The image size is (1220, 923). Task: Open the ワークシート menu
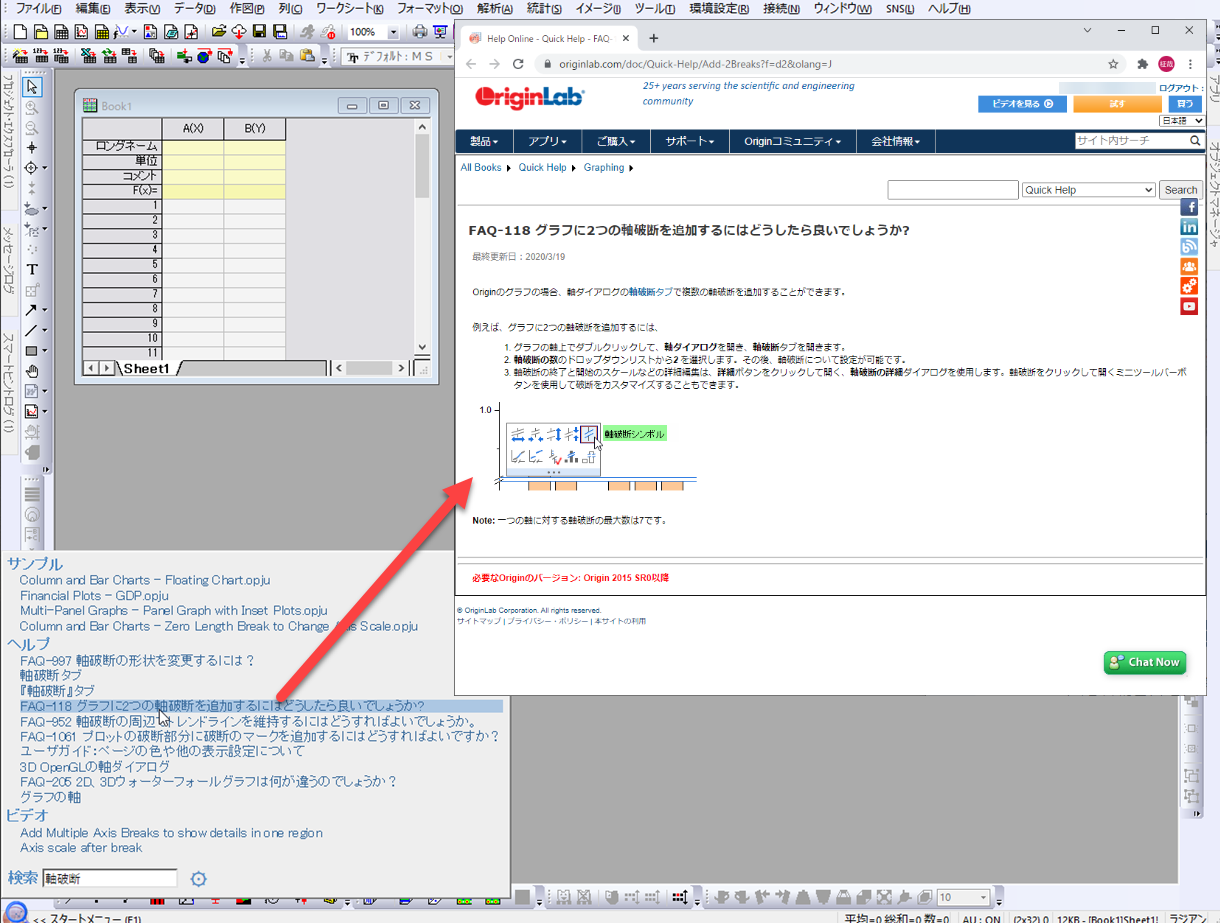click(x=349, y=8)
